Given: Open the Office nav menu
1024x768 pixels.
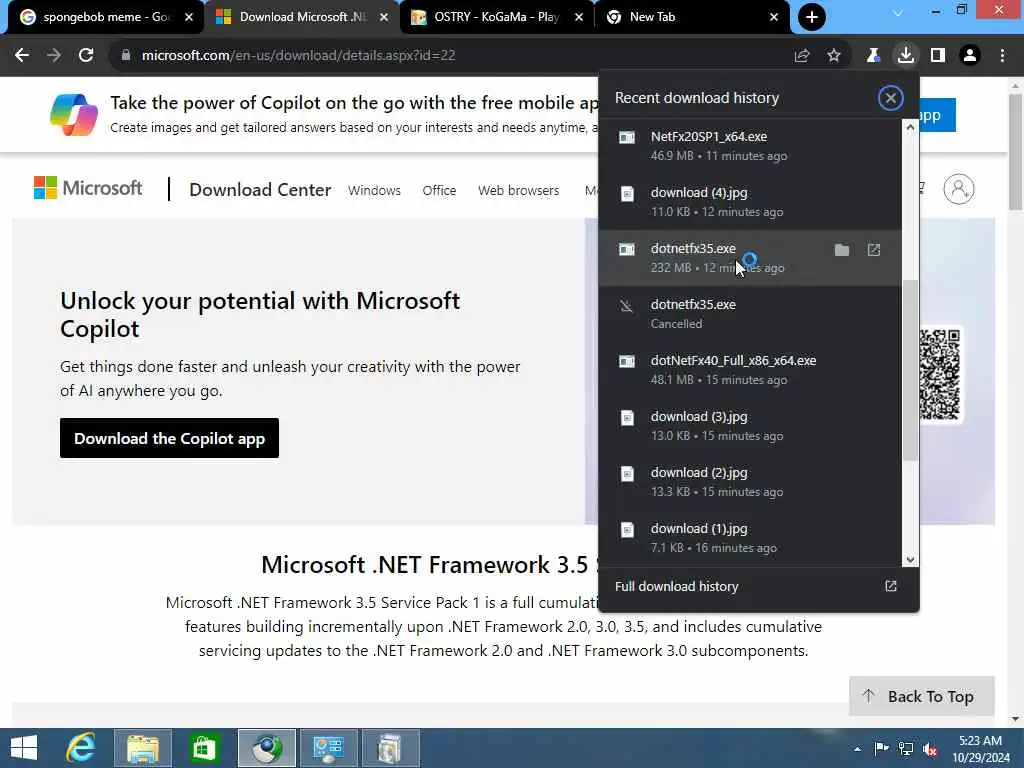Looking at the screenshot, I should (x=439, y=191).
